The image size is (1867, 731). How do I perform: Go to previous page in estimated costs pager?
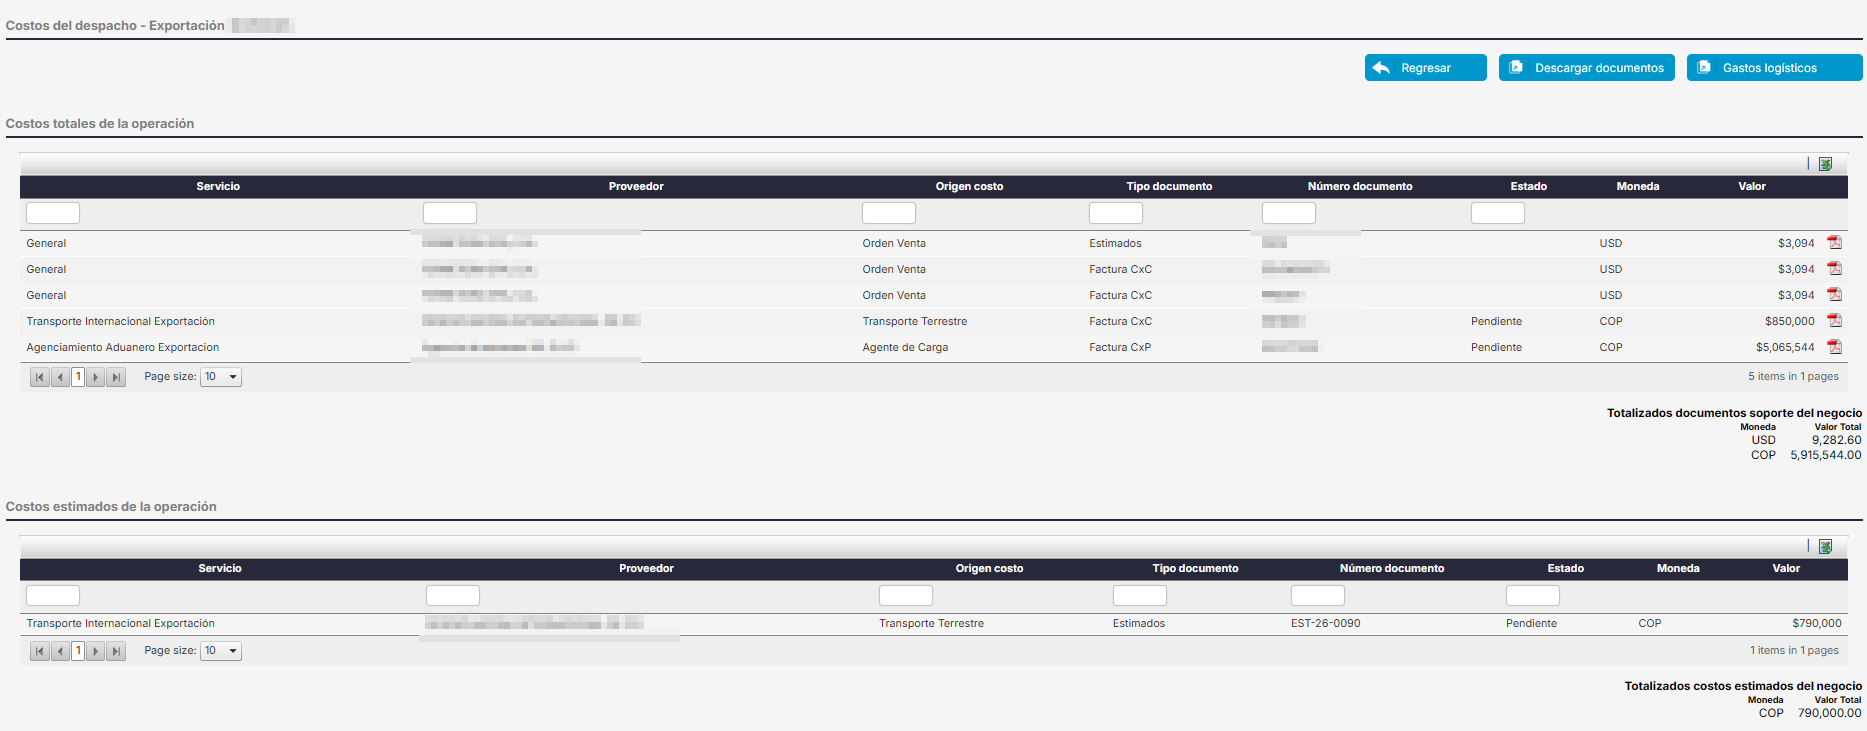(x=60, y=651)
